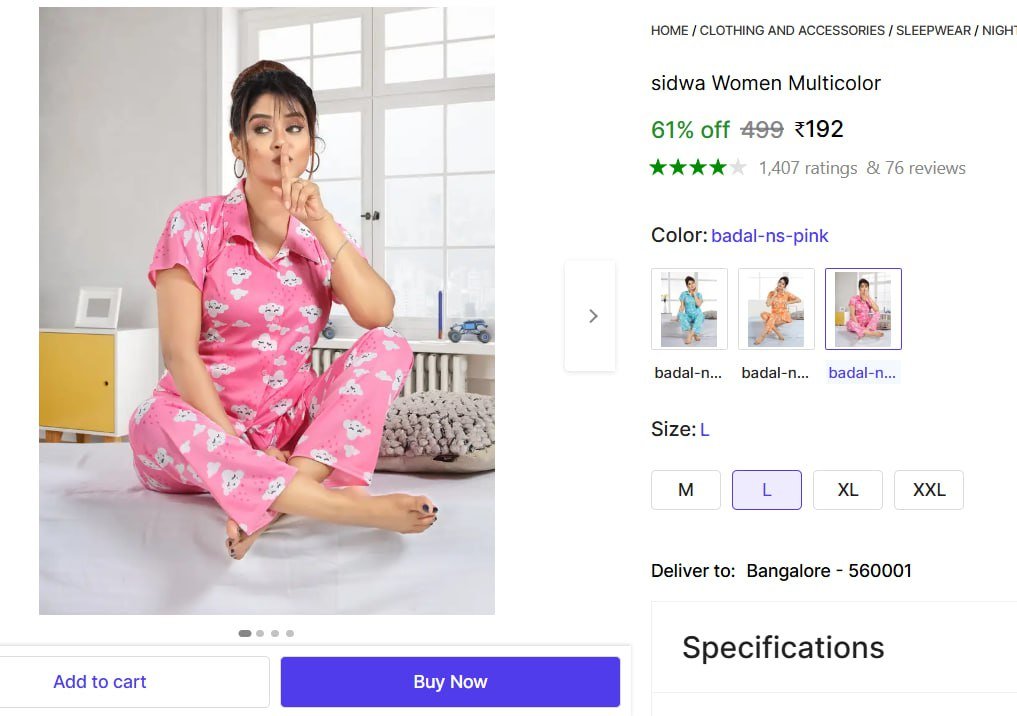Choose size XL
The image size is (1017, 716).
click(848, 490)
